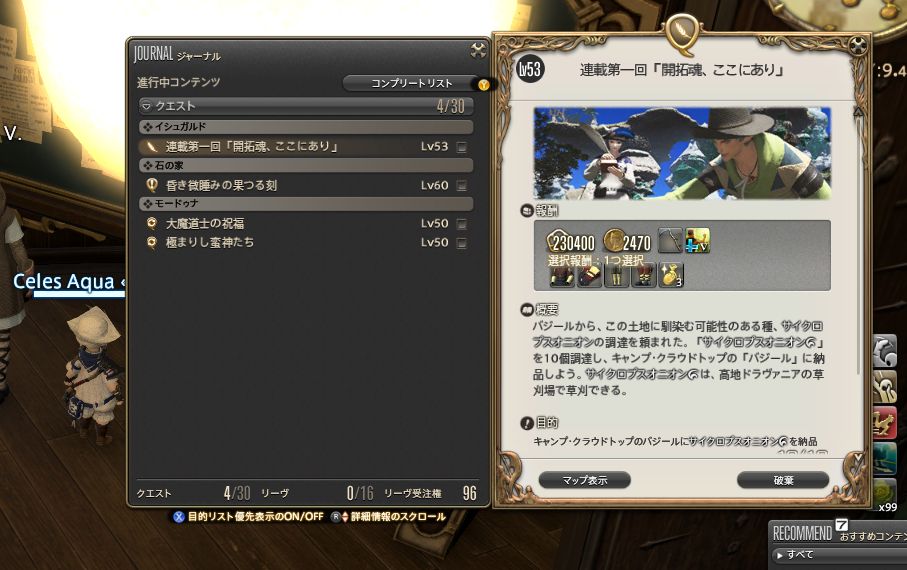Image resolution: width=907 pixels, height=570 pixels.
Task: Select the gil pouch optional reward icon
Action: [671, 274]
